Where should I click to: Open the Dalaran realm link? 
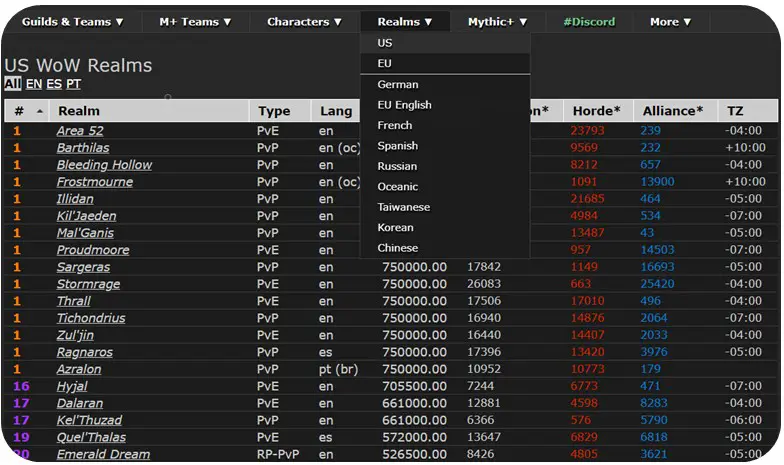80,403
